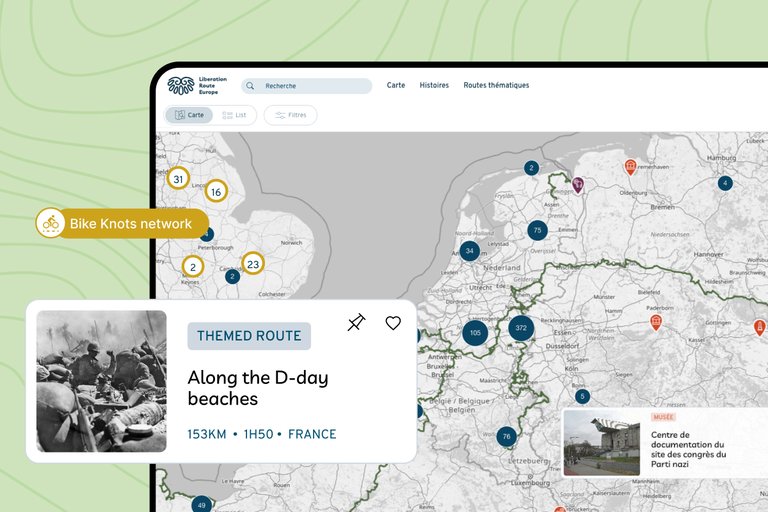Click the Liberation Route Europe logo
Viewport: 768px width, 512px height.
point(197,85)
